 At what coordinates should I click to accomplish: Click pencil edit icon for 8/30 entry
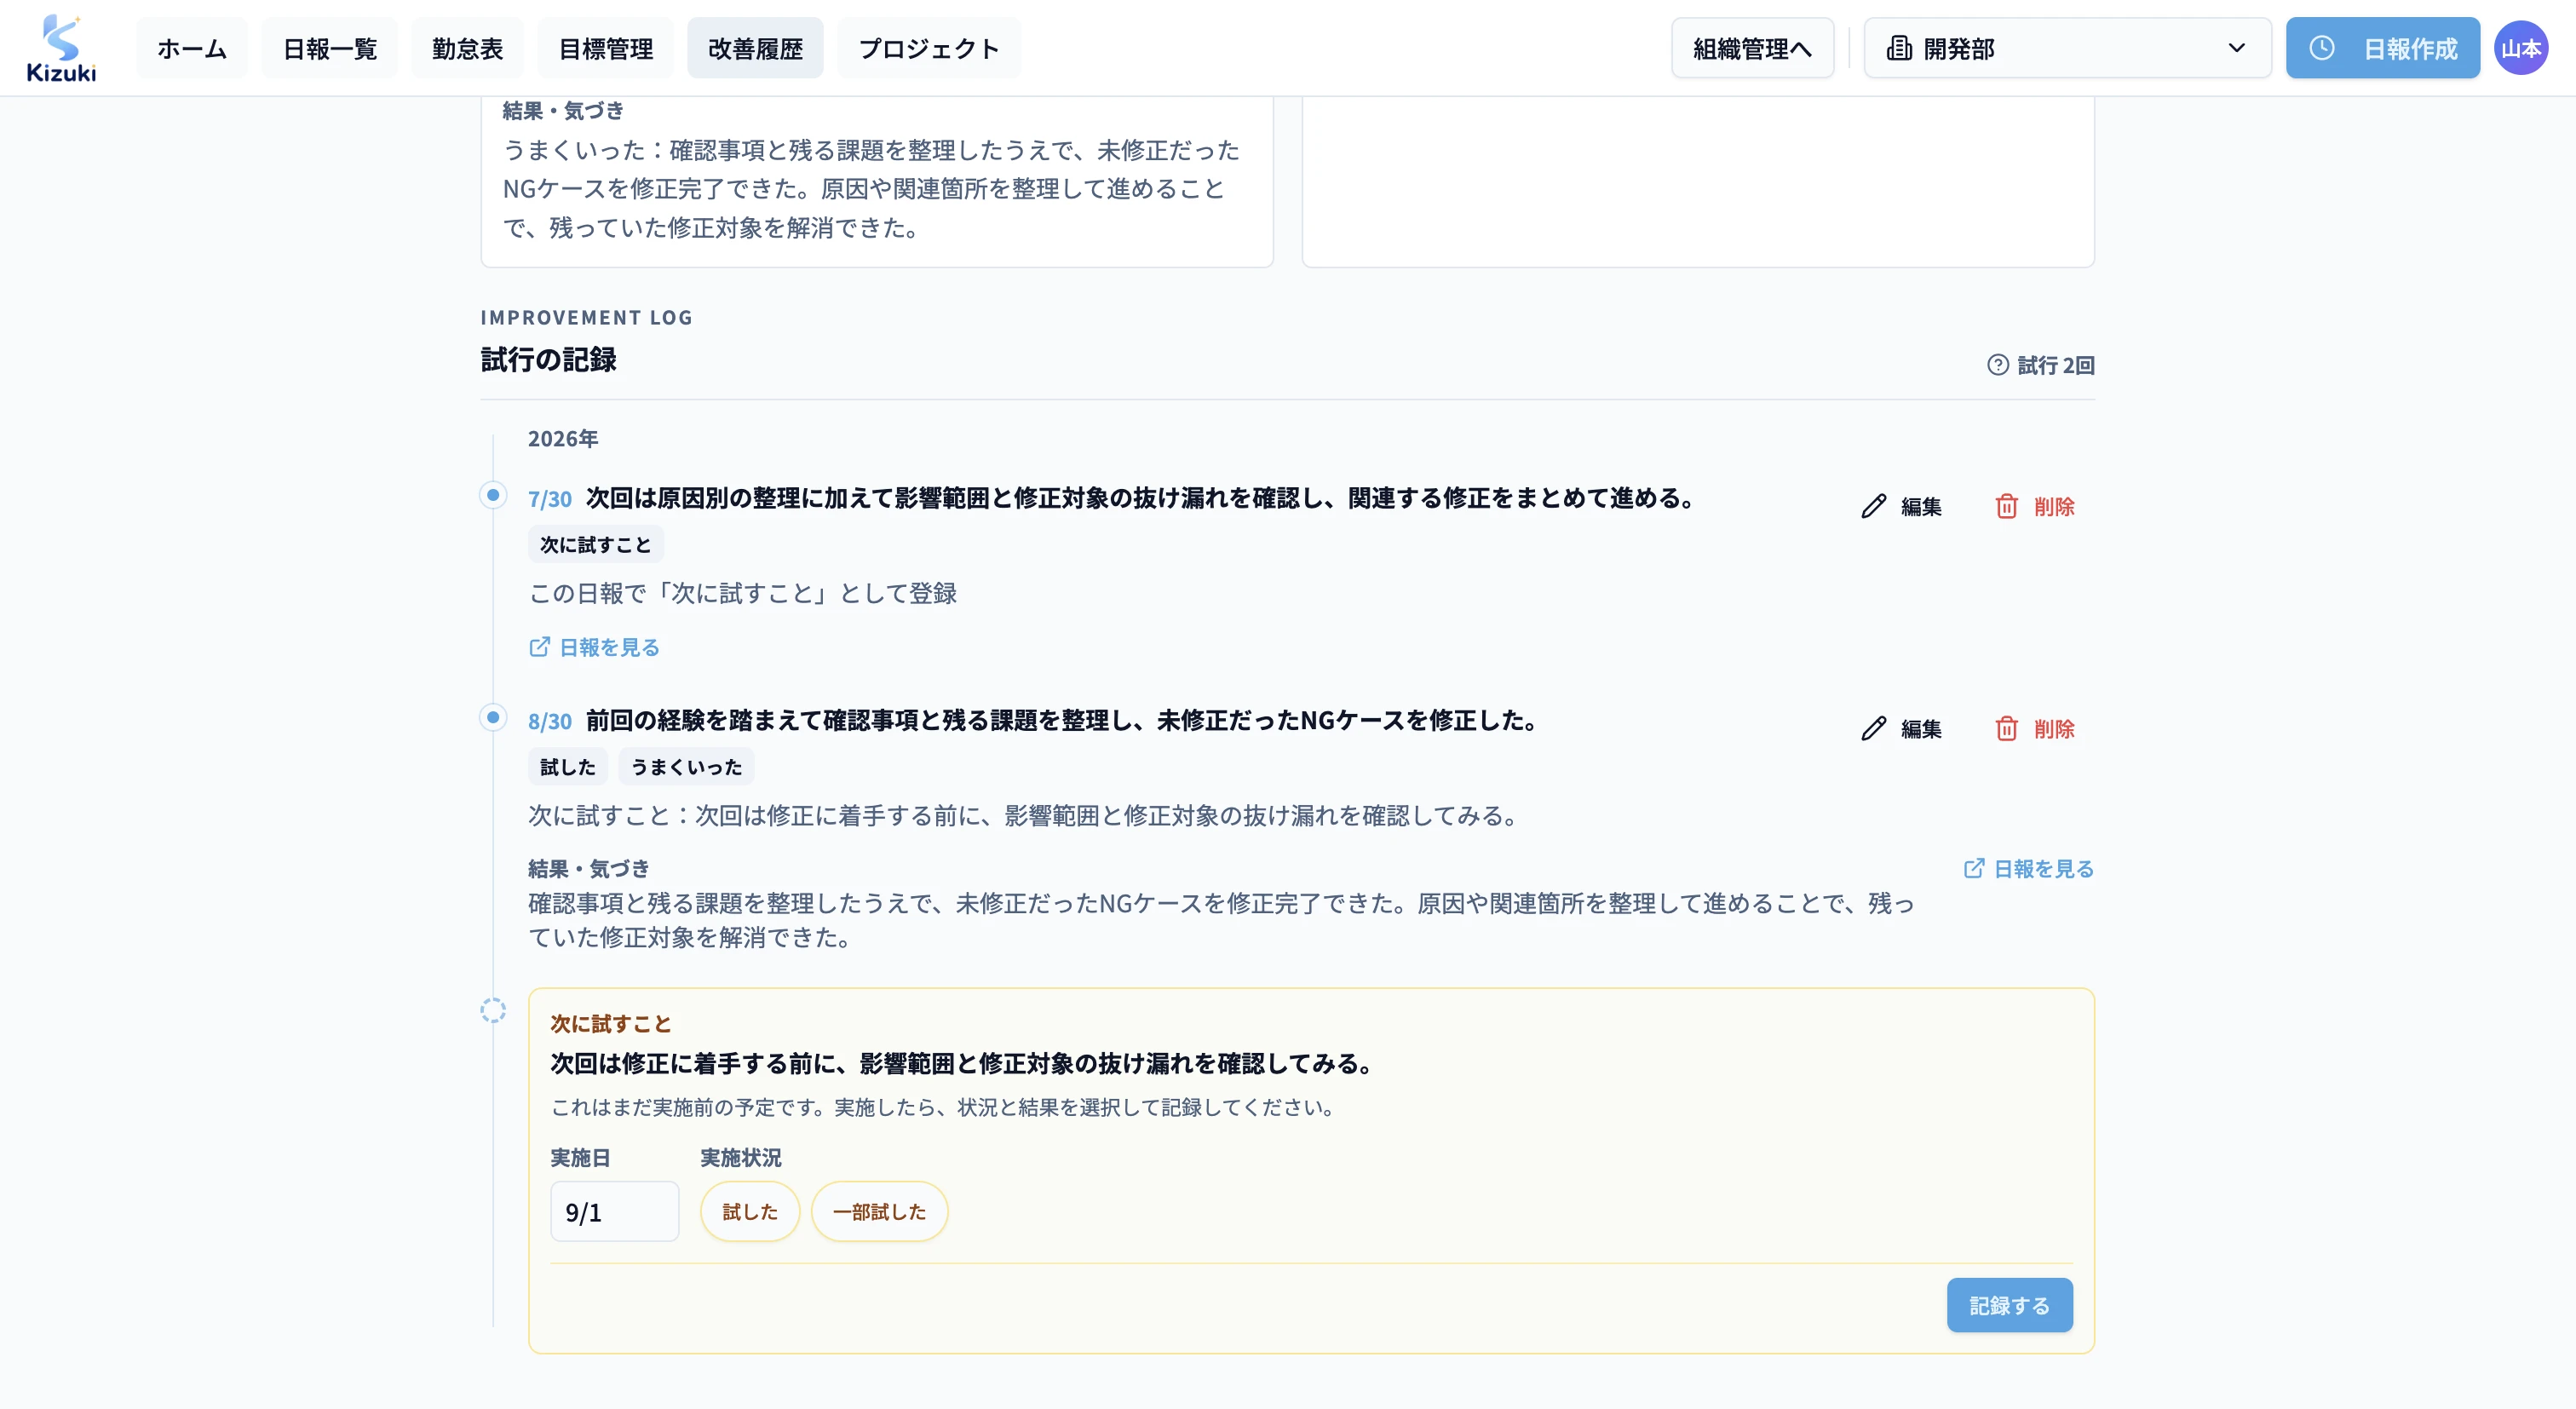pyautogui.click(x=1873, y=729)
